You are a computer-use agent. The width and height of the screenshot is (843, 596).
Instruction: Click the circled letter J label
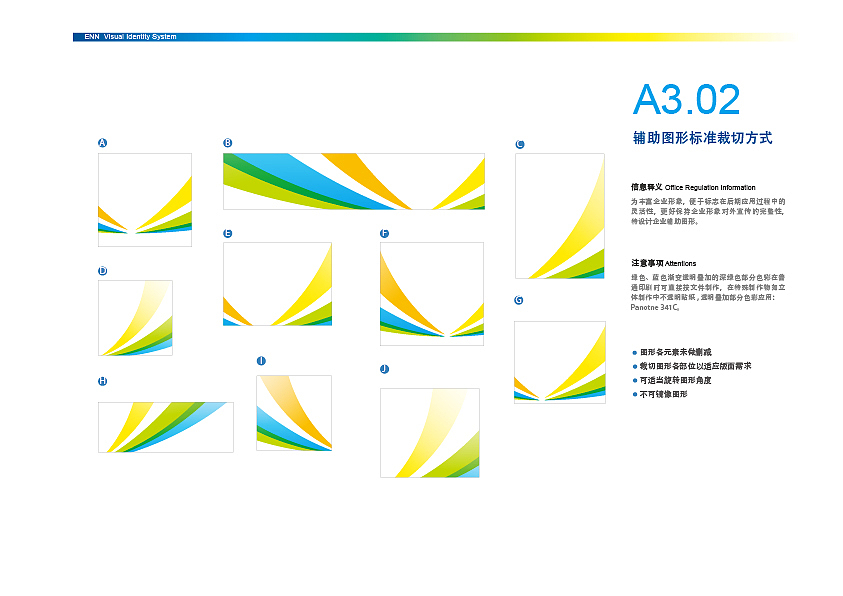pos(384,369)
